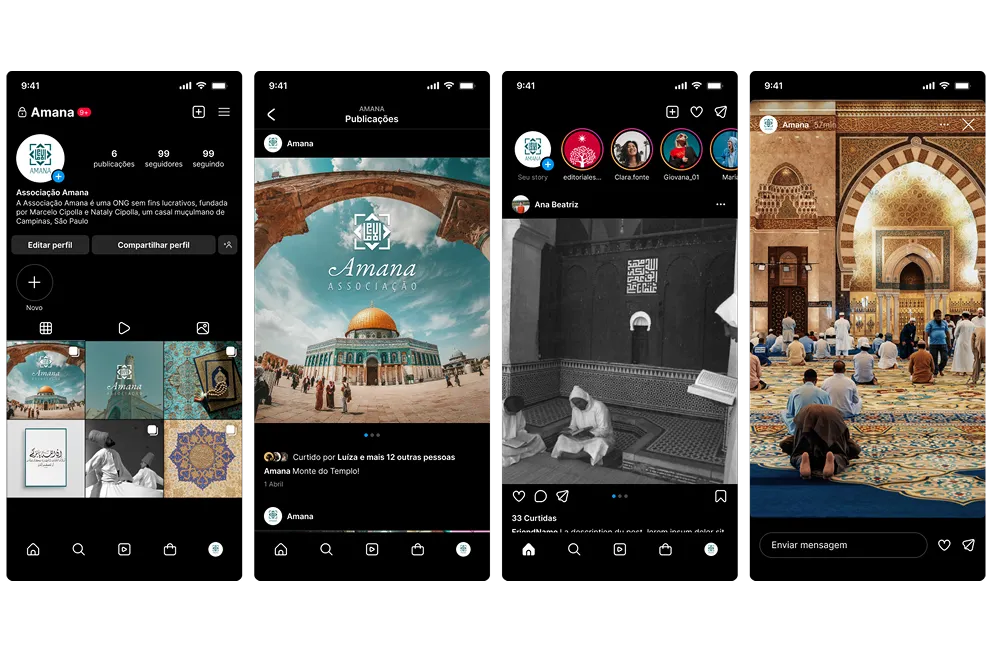Tap shop bag icon in profile screen bottom bar
The width and height of the screenshot is (992, 646).
coord(170,549)
